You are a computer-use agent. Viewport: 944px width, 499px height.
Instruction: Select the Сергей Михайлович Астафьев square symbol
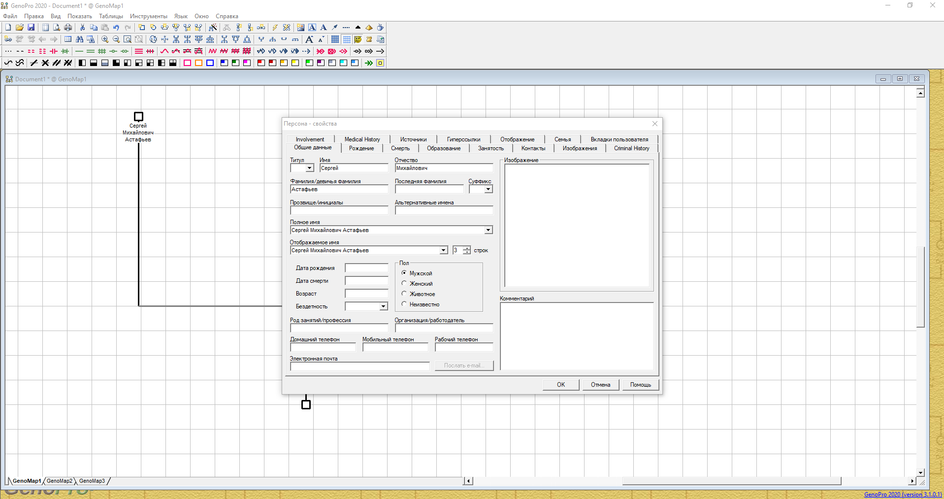click(x=138, y=116)
